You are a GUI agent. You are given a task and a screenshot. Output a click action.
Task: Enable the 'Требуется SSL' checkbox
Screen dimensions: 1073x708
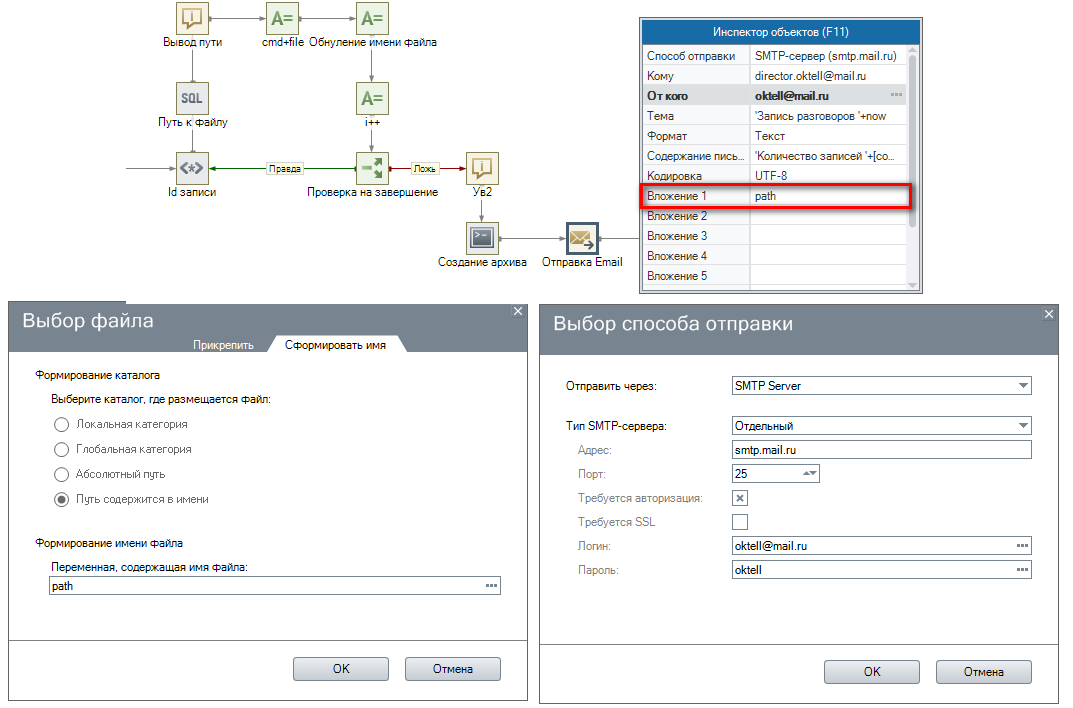click(740, 522)
